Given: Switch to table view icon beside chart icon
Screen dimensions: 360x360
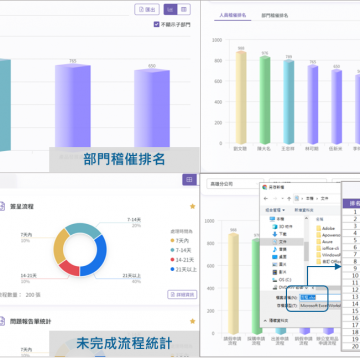Looking at the screenshot, I should pos(184,9).
